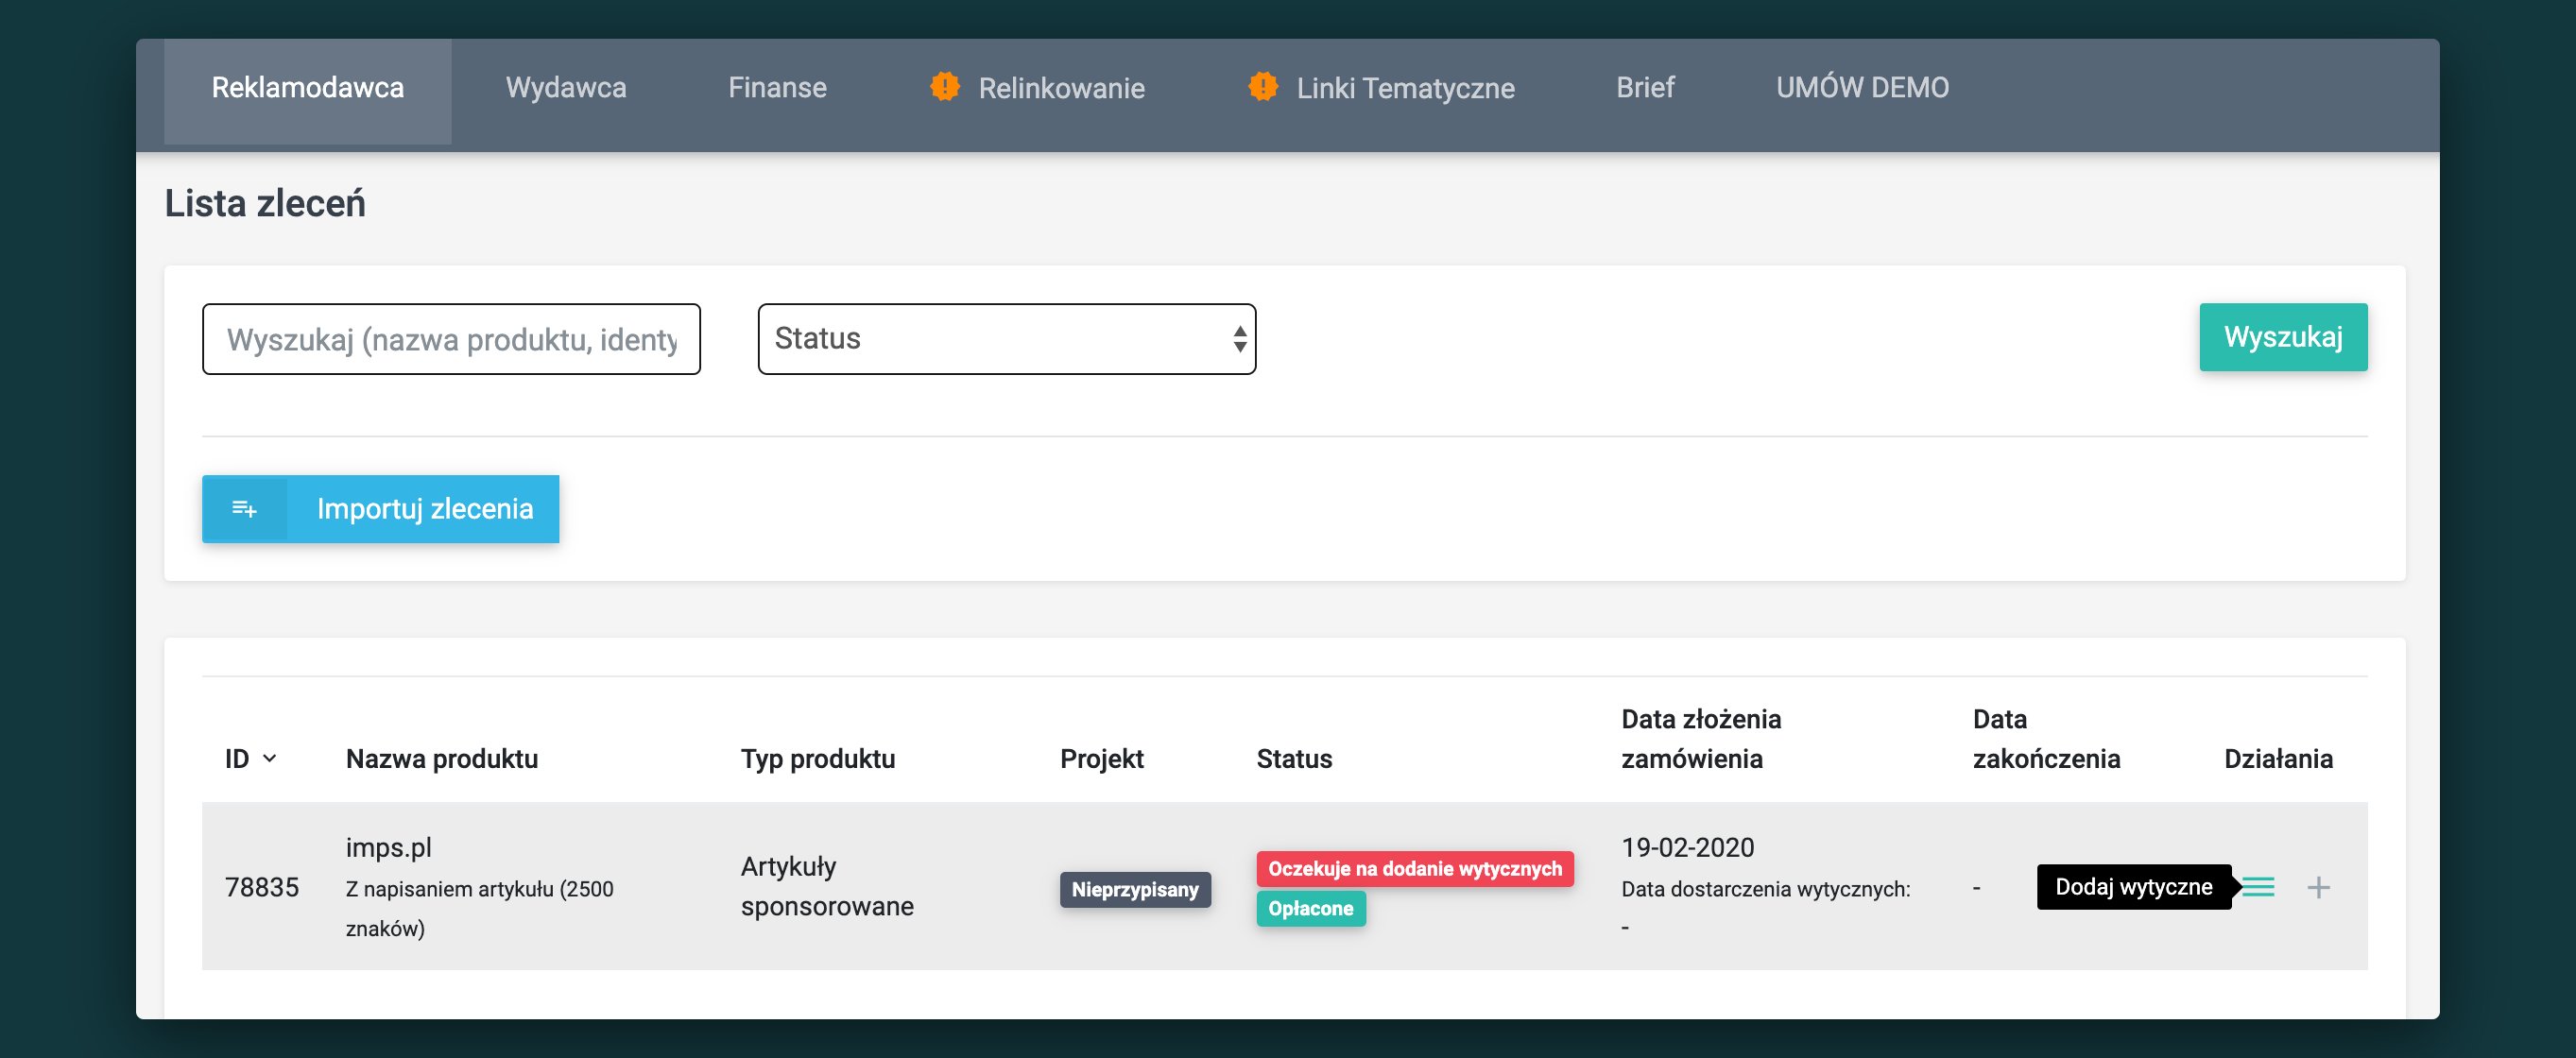Click the Oczekuje na dodanie wytycznych status badge
This screenshot has width=2576, height=1058.
tap(1415, 869)
